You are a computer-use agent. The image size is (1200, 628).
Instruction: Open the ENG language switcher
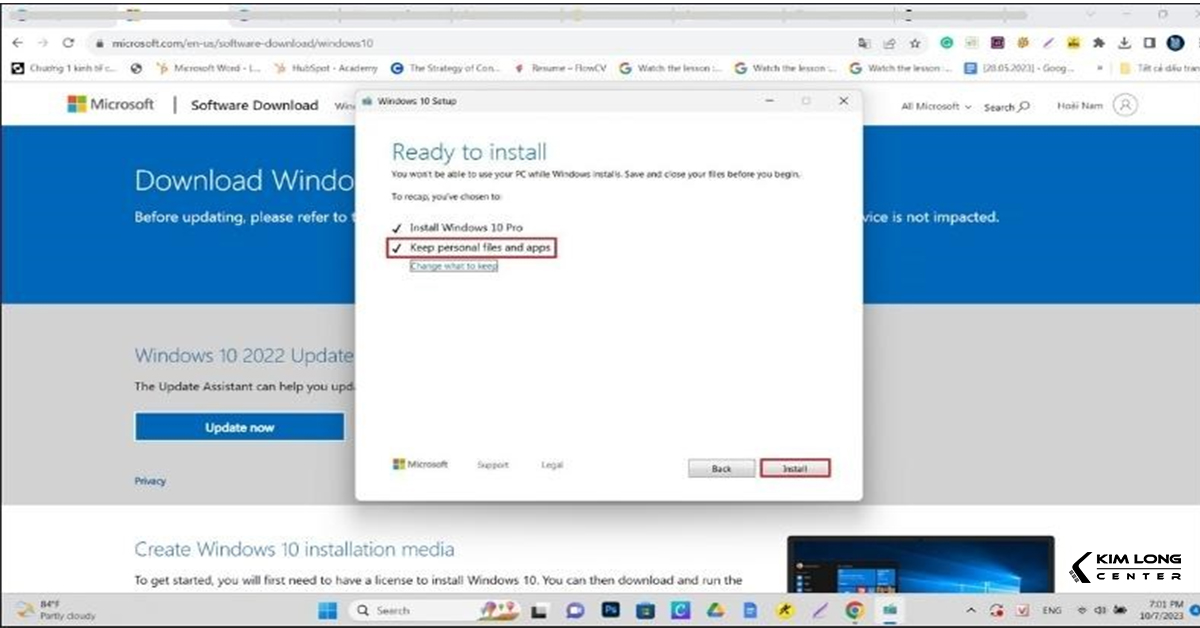pos(1053,610)
